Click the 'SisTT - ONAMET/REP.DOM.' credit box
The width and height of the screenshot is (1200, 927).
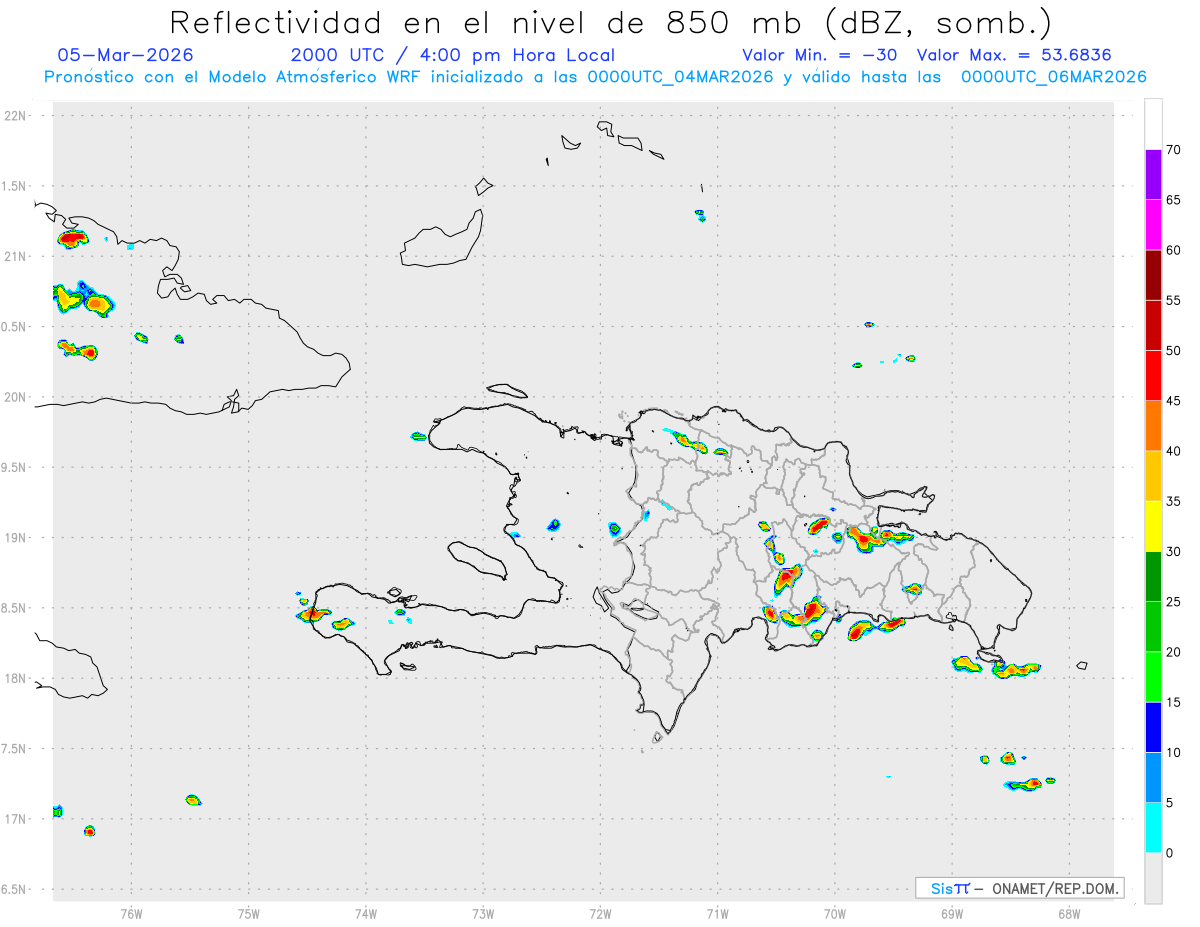pyautogui.click(x=1020, y=888)
